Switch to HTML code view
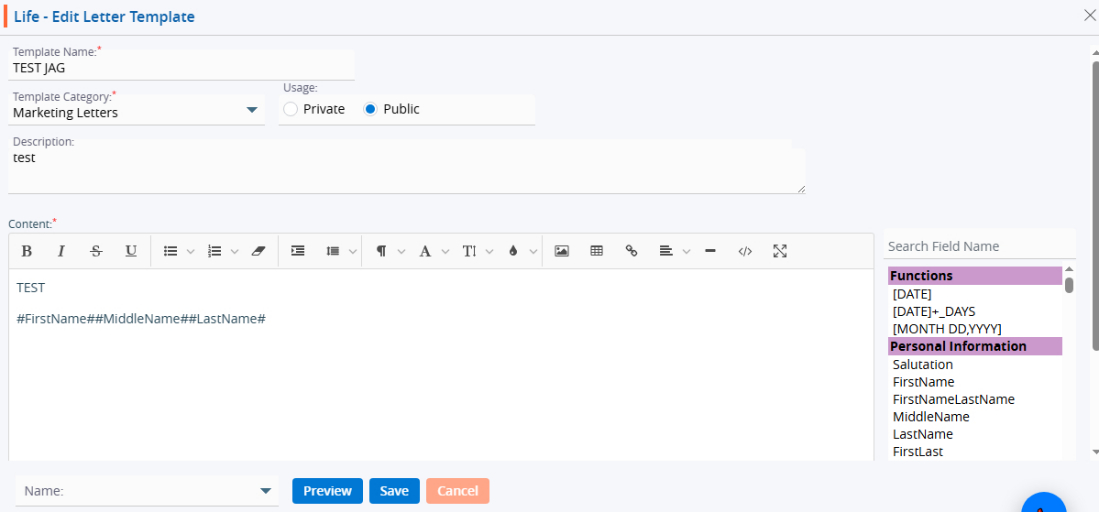This screenshot has width=1099, height=512. [745, 251]
